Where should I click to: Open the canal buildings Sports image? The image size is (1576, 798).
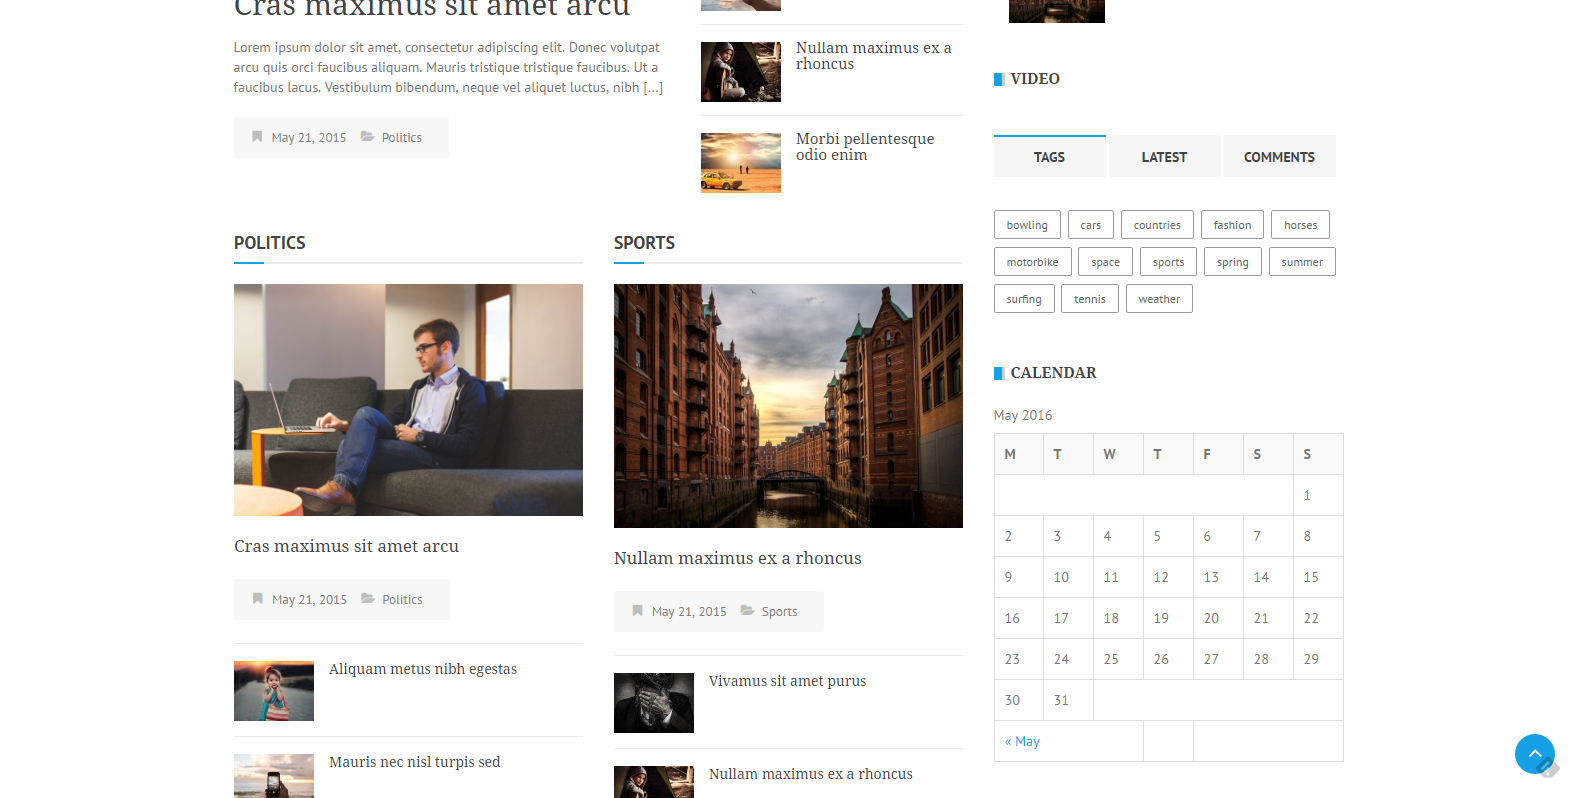point(788,405)
